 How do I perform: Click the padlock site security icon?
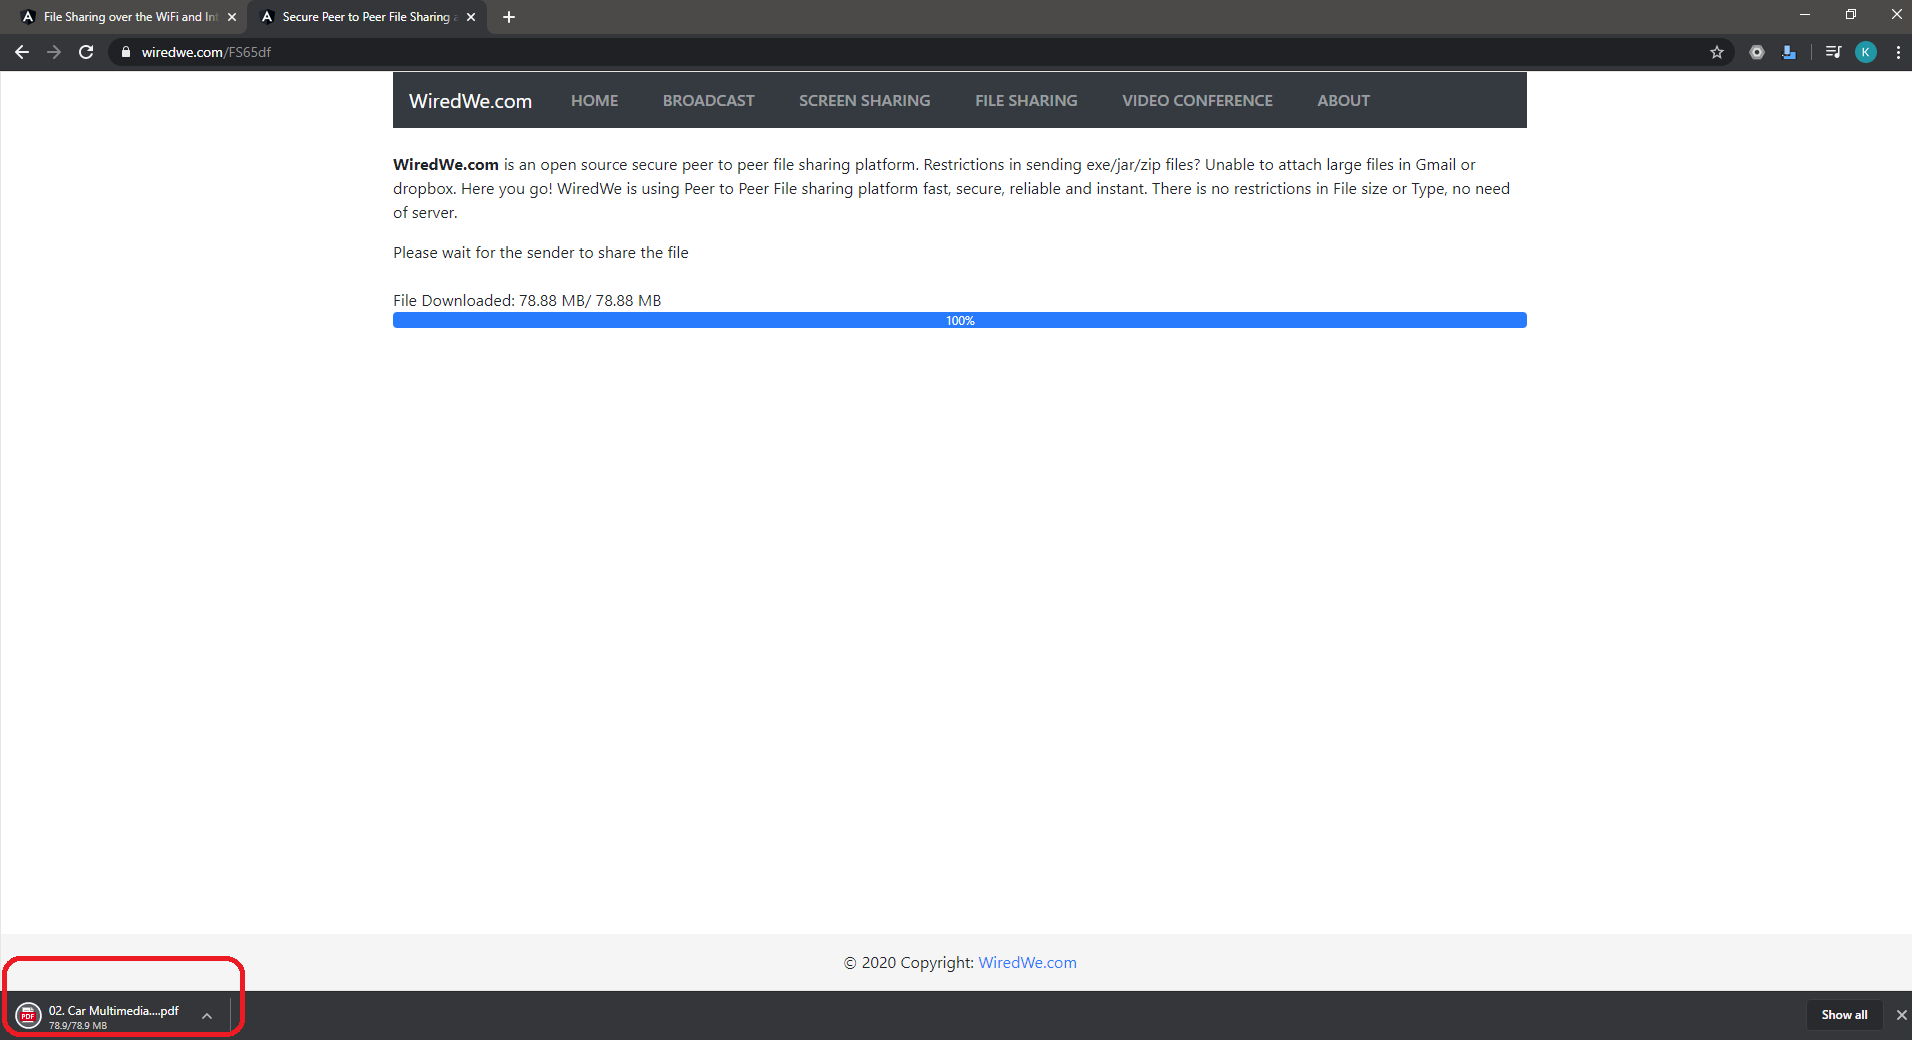pos(126,52)
